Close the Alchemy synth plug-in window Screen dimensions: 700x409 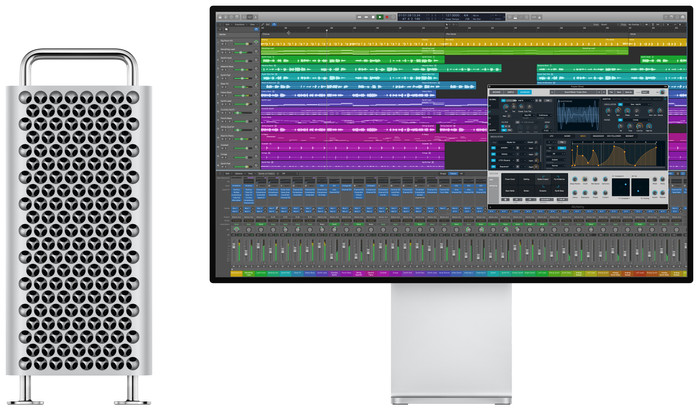click(x=490, y=86)
